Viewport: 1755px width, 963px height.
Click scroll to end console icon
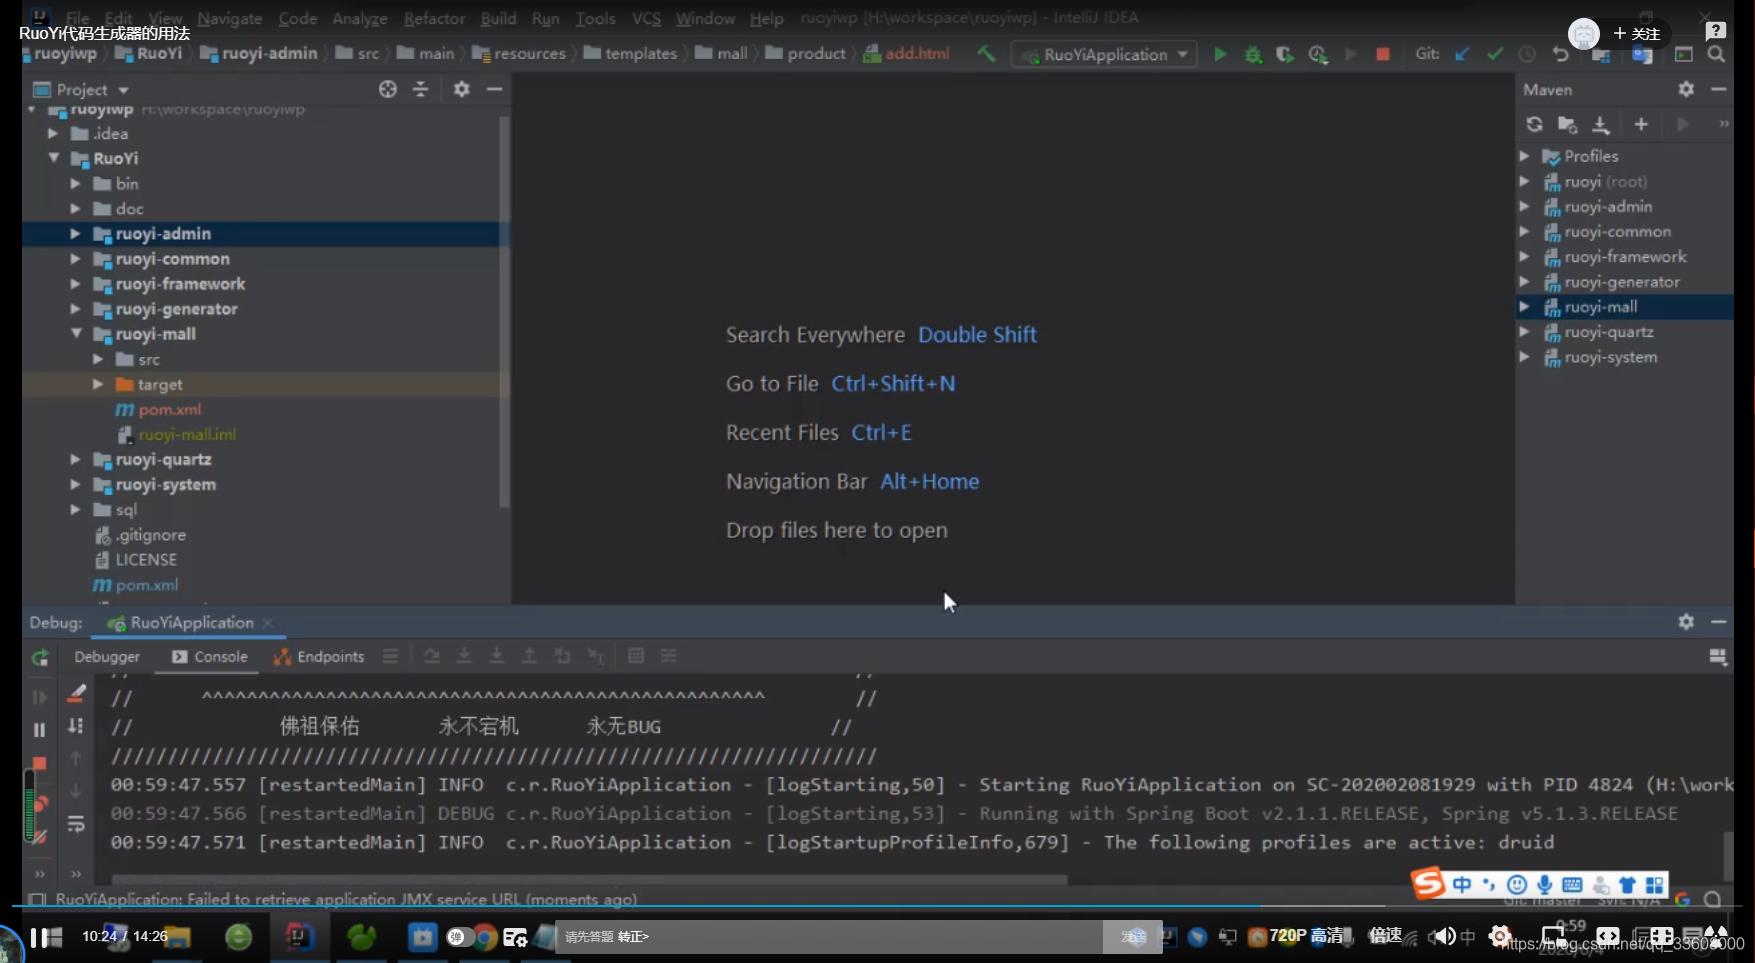(x=76, y=725)
